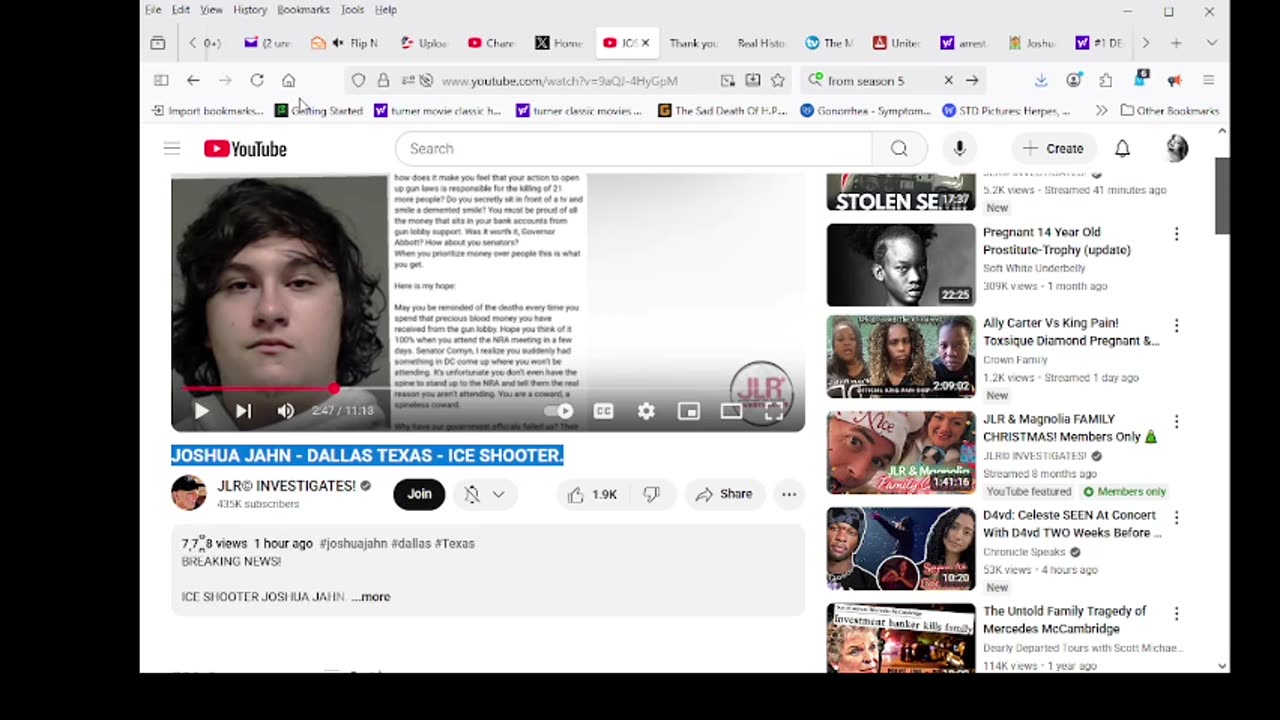Open the Tools menu

352,10
